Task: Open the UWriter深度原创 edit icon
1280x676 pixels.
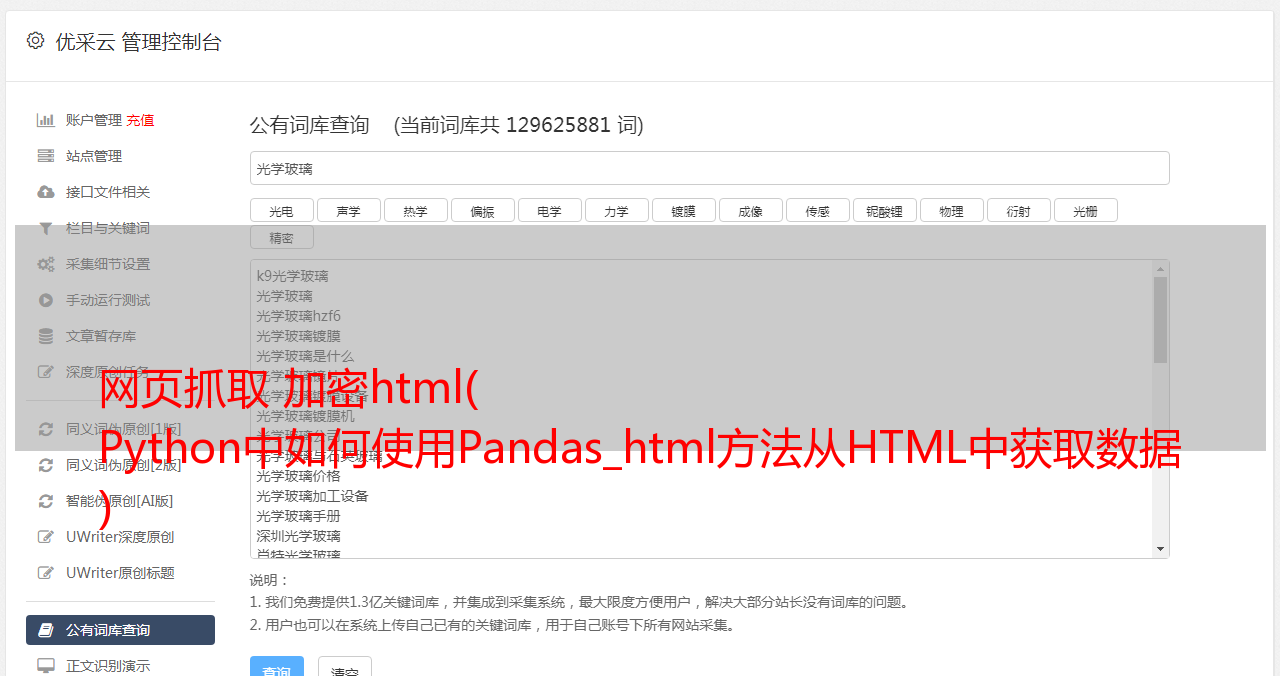Action: point(46,537)
